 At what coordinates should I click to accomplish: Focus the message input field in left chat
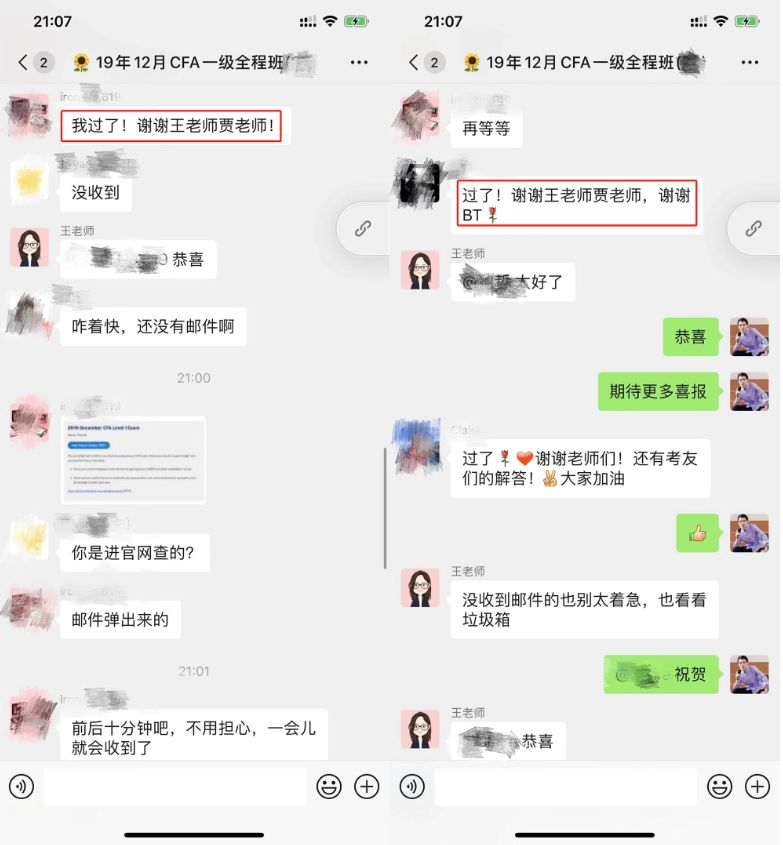click(x=175, y=787)
